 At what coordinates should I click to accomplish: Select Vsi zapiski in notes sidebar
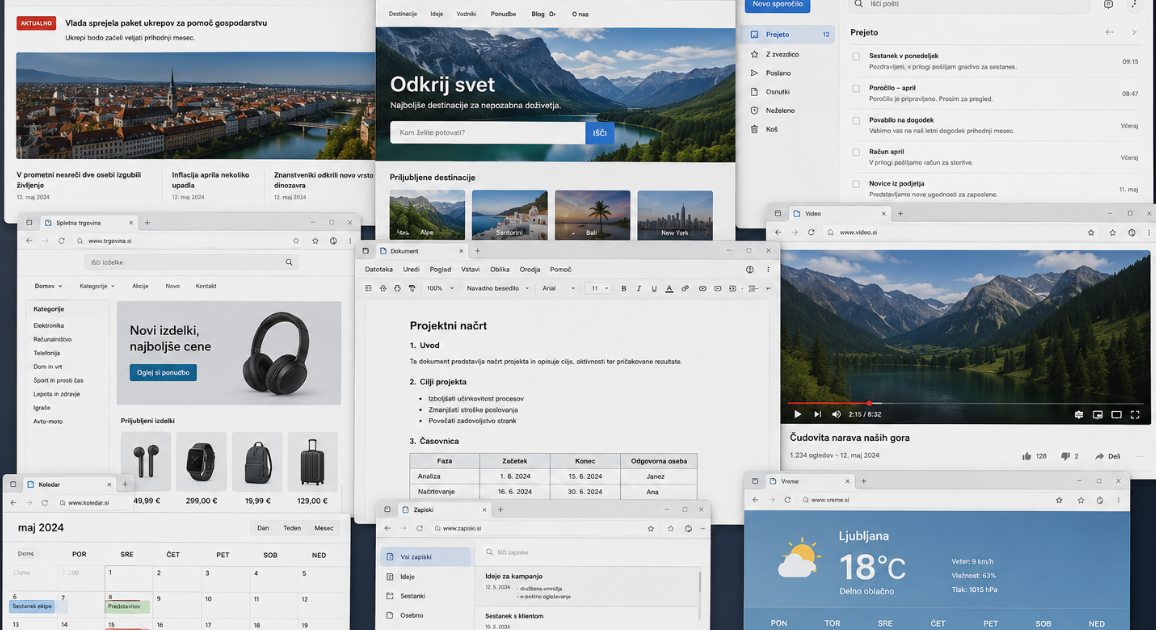[425, 557]
